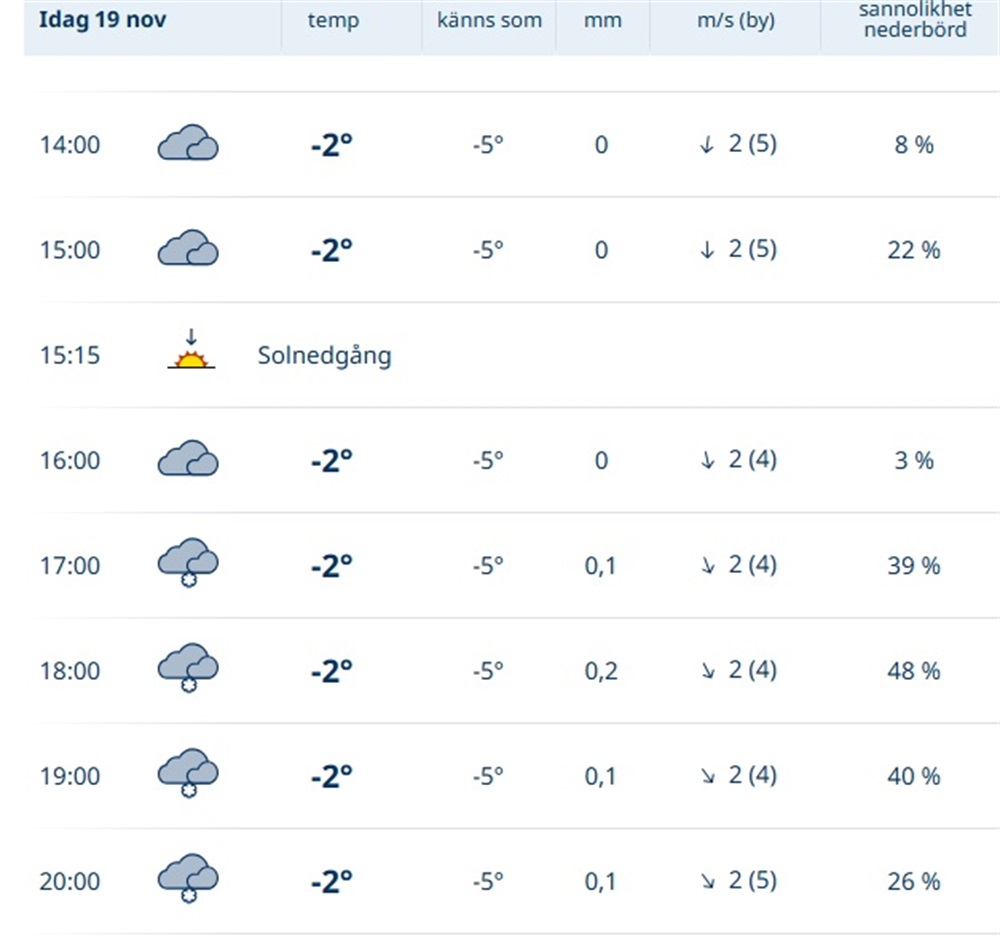Click the 0,2 mm precipitation value

(x=600, y=671)
